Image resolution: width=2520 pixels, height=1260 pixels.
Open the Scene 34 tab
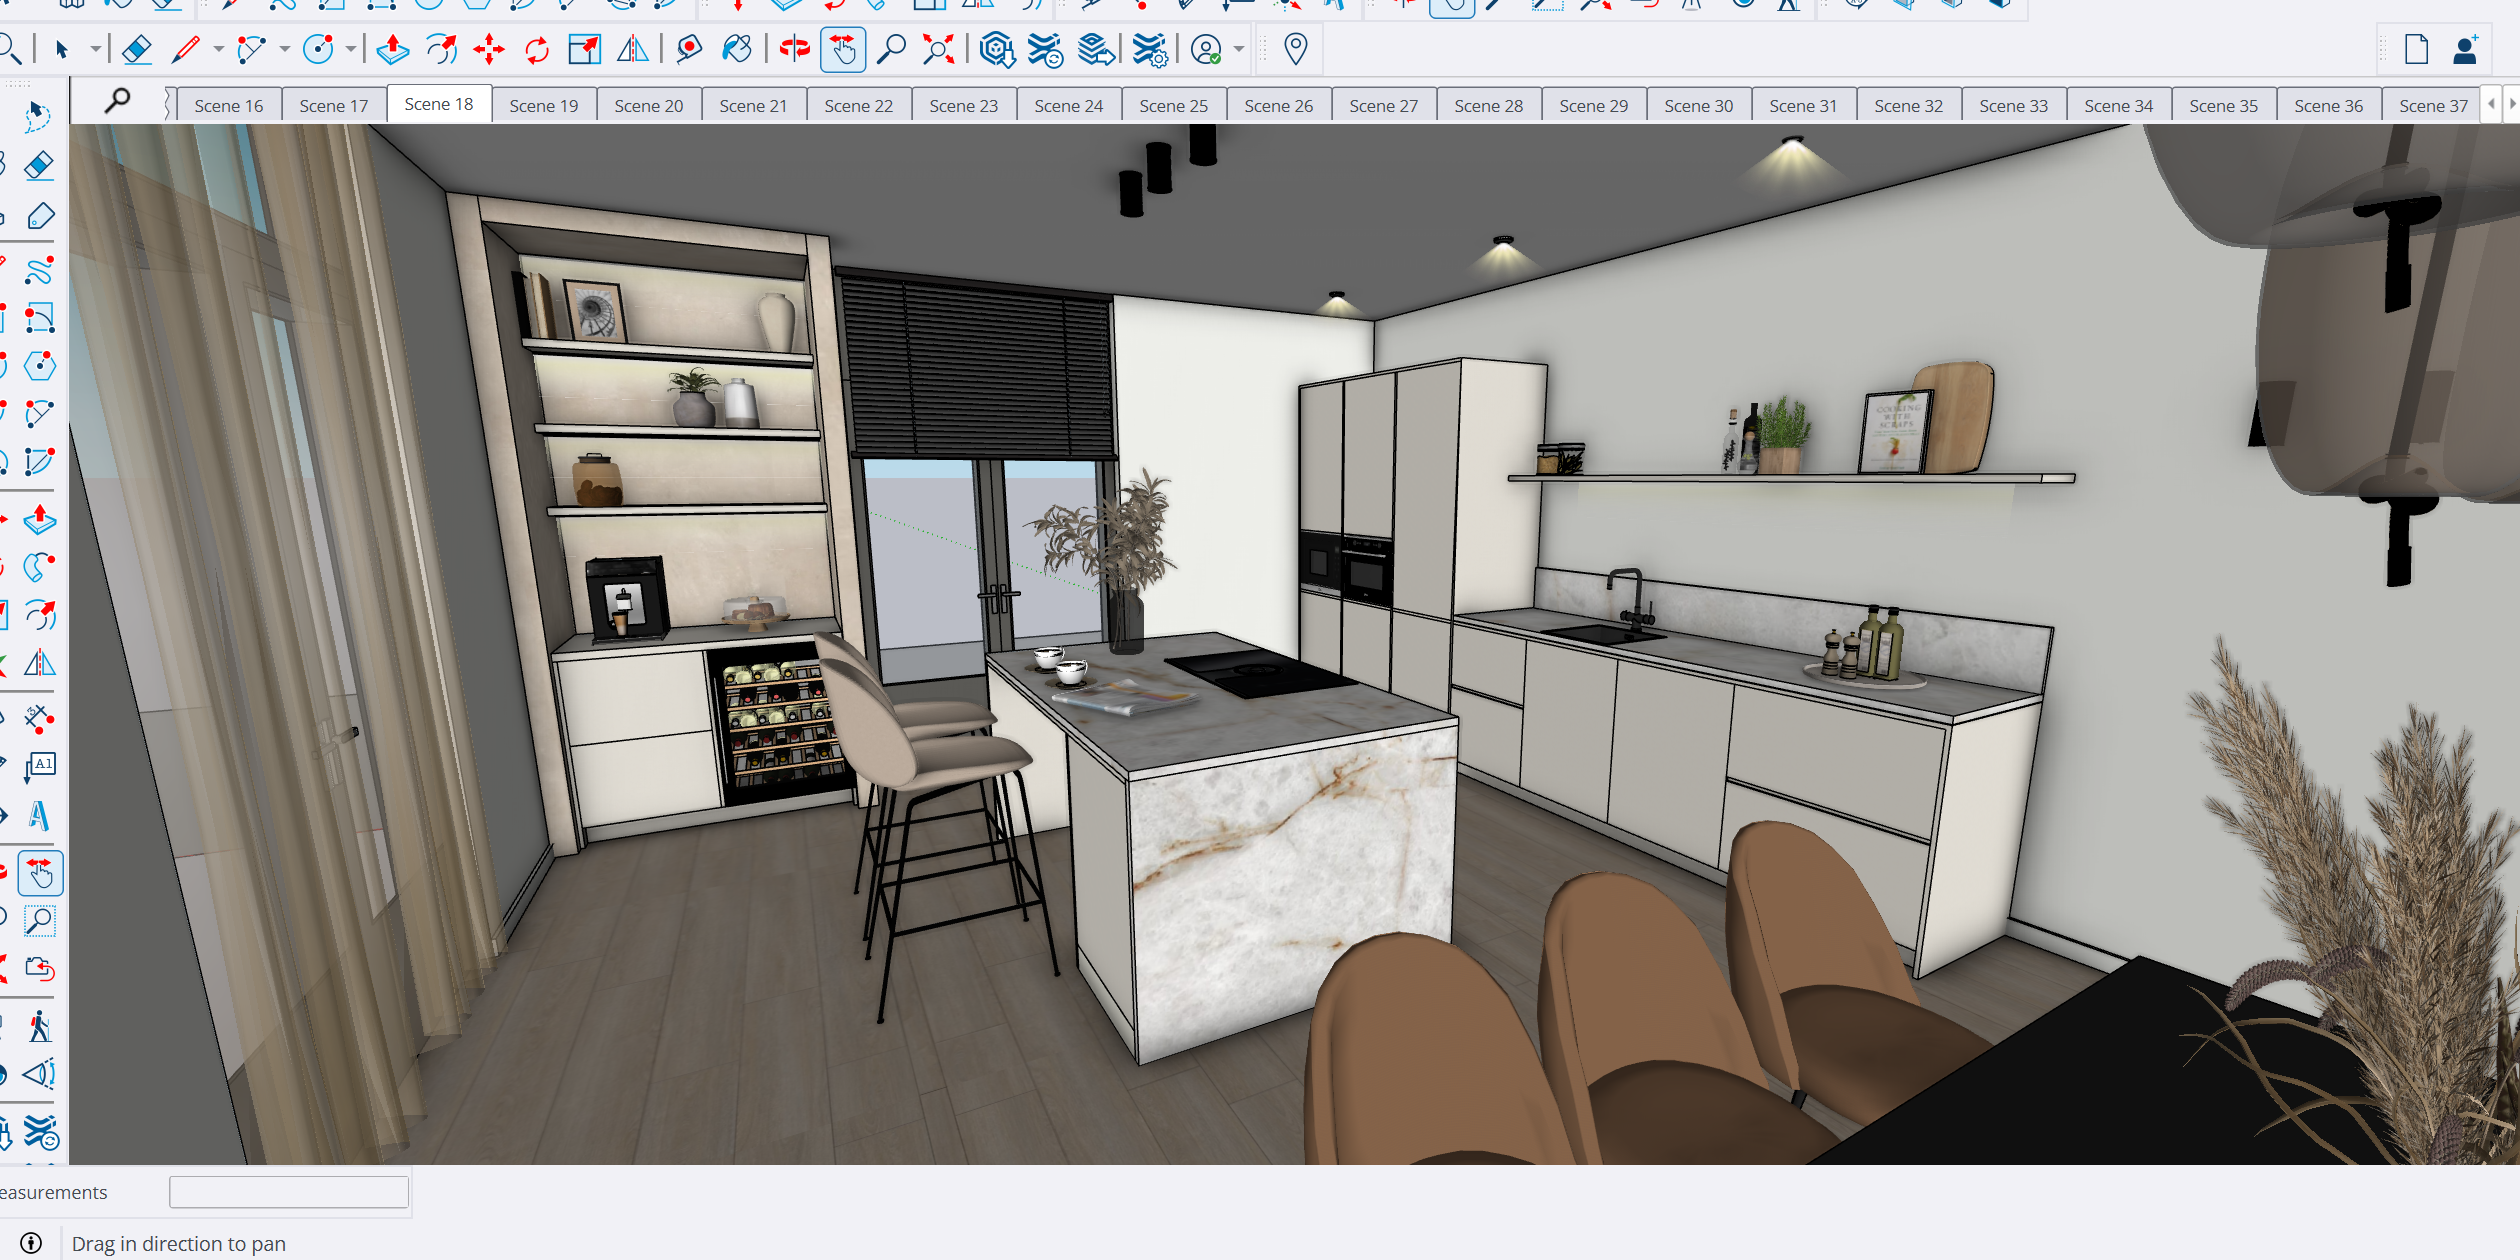click(x=2118, y=106)
